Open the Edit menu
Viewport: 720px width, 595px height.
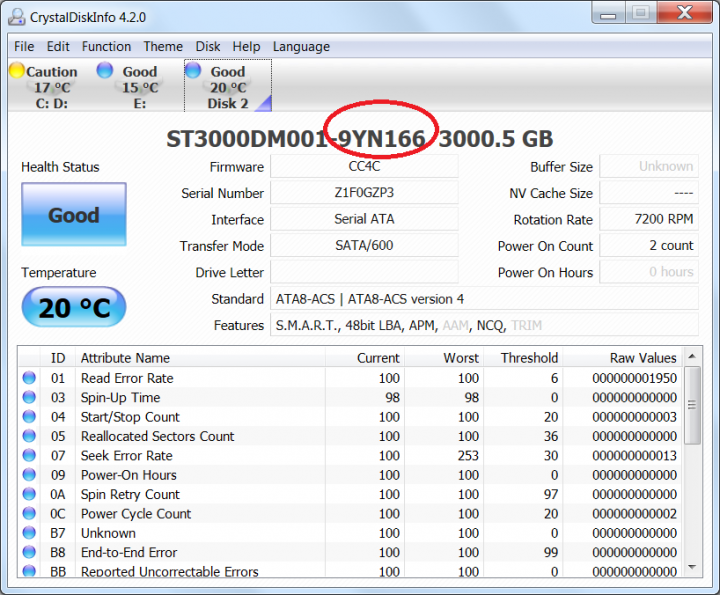pyautogui.click(x=58, y=46)
